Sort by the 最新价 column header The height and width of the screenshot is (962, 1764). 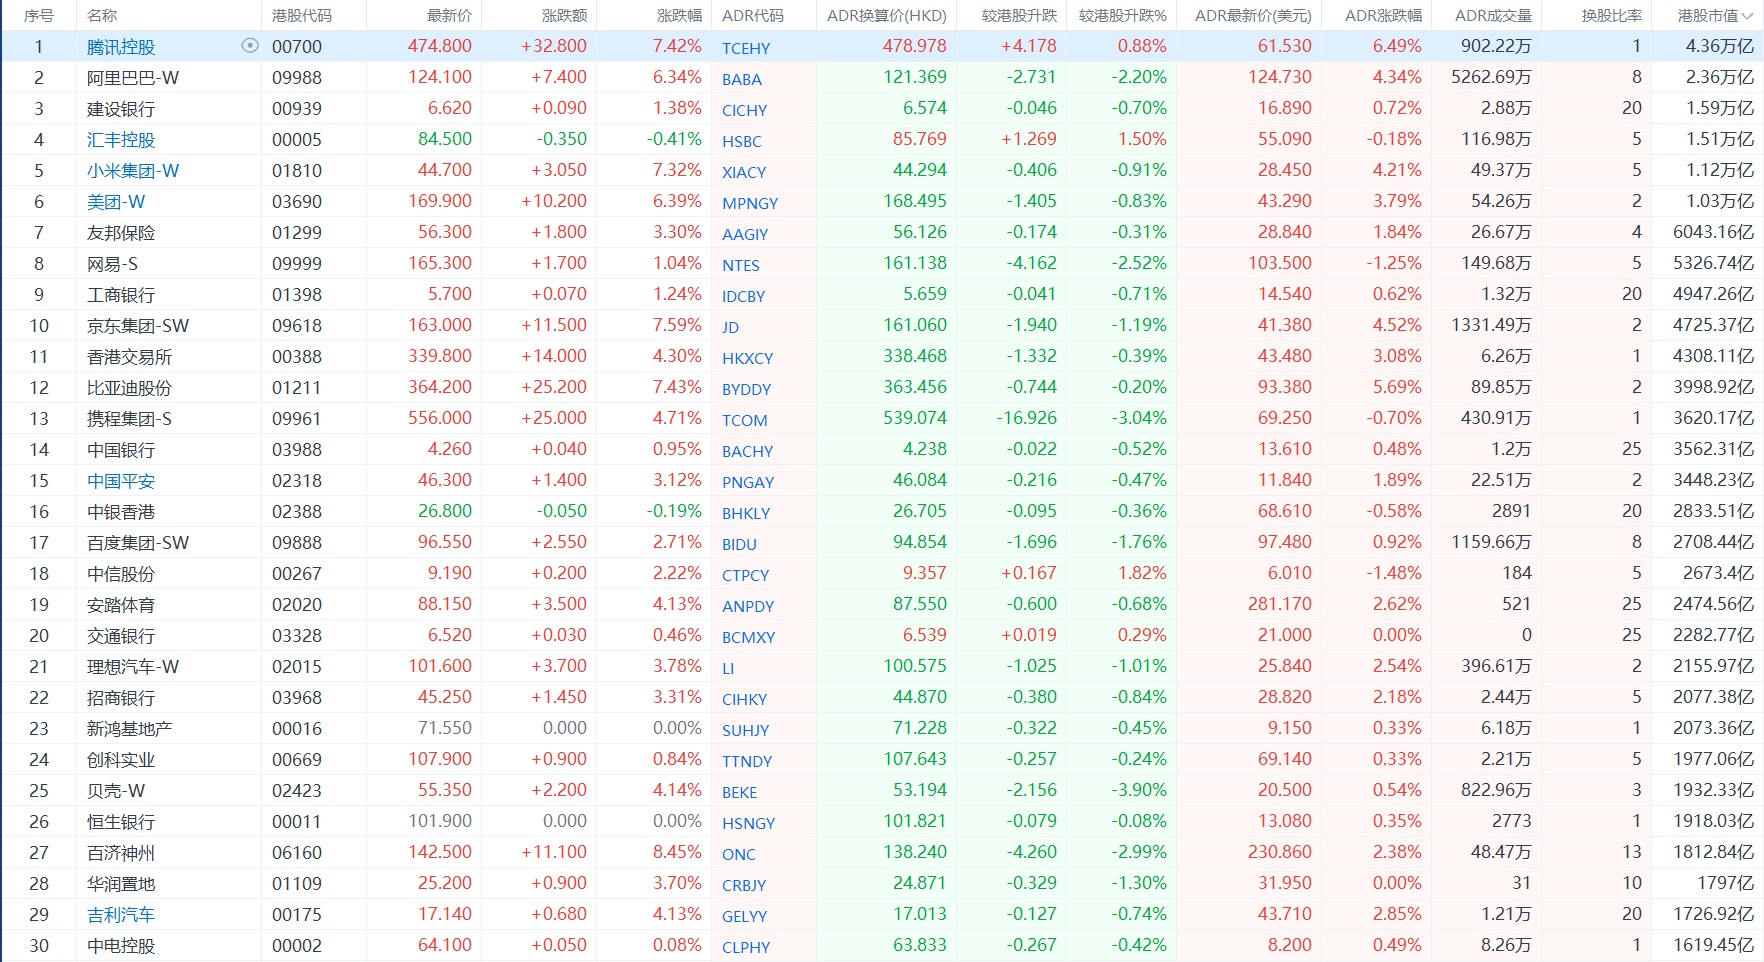click(449, 16)
